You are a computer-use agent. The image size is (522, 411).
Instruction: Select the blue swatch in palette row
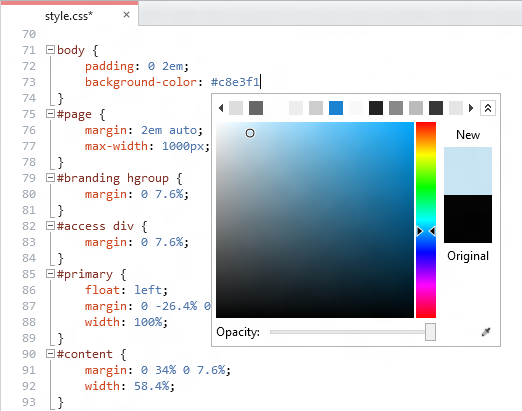click(x=336, y=108)
